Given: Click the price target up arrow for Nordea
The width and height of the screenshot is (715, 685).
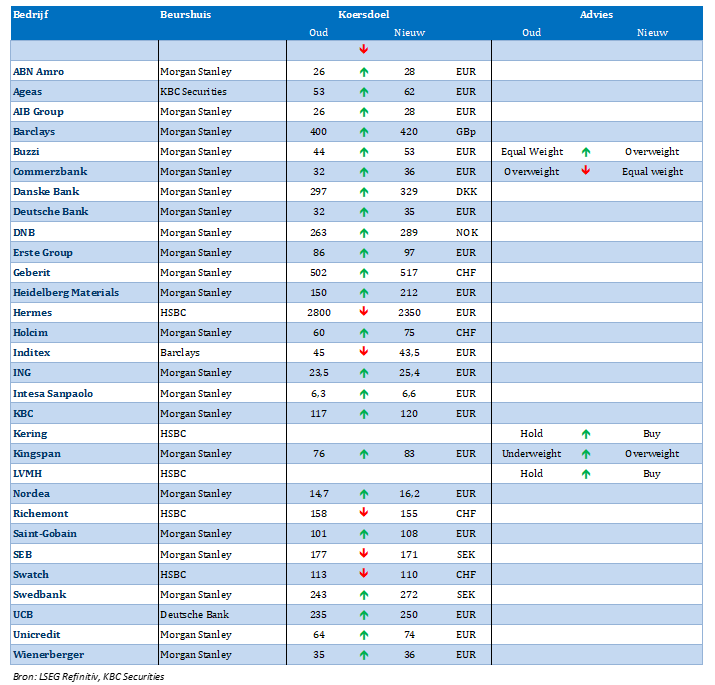Looking at the screenshot, I should point(363,494).
